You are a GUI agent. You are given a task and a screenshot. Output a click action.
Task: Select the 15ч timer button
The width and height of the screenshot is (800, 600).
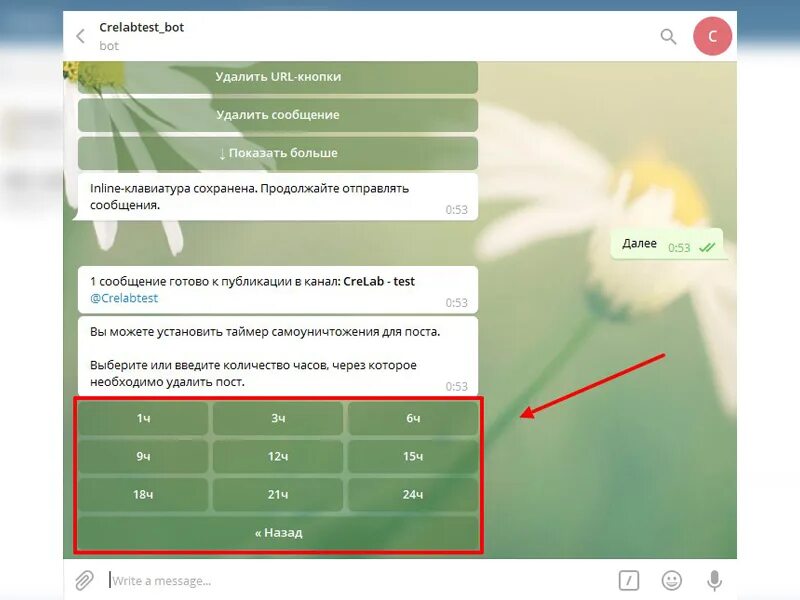[x=413, y=456]
